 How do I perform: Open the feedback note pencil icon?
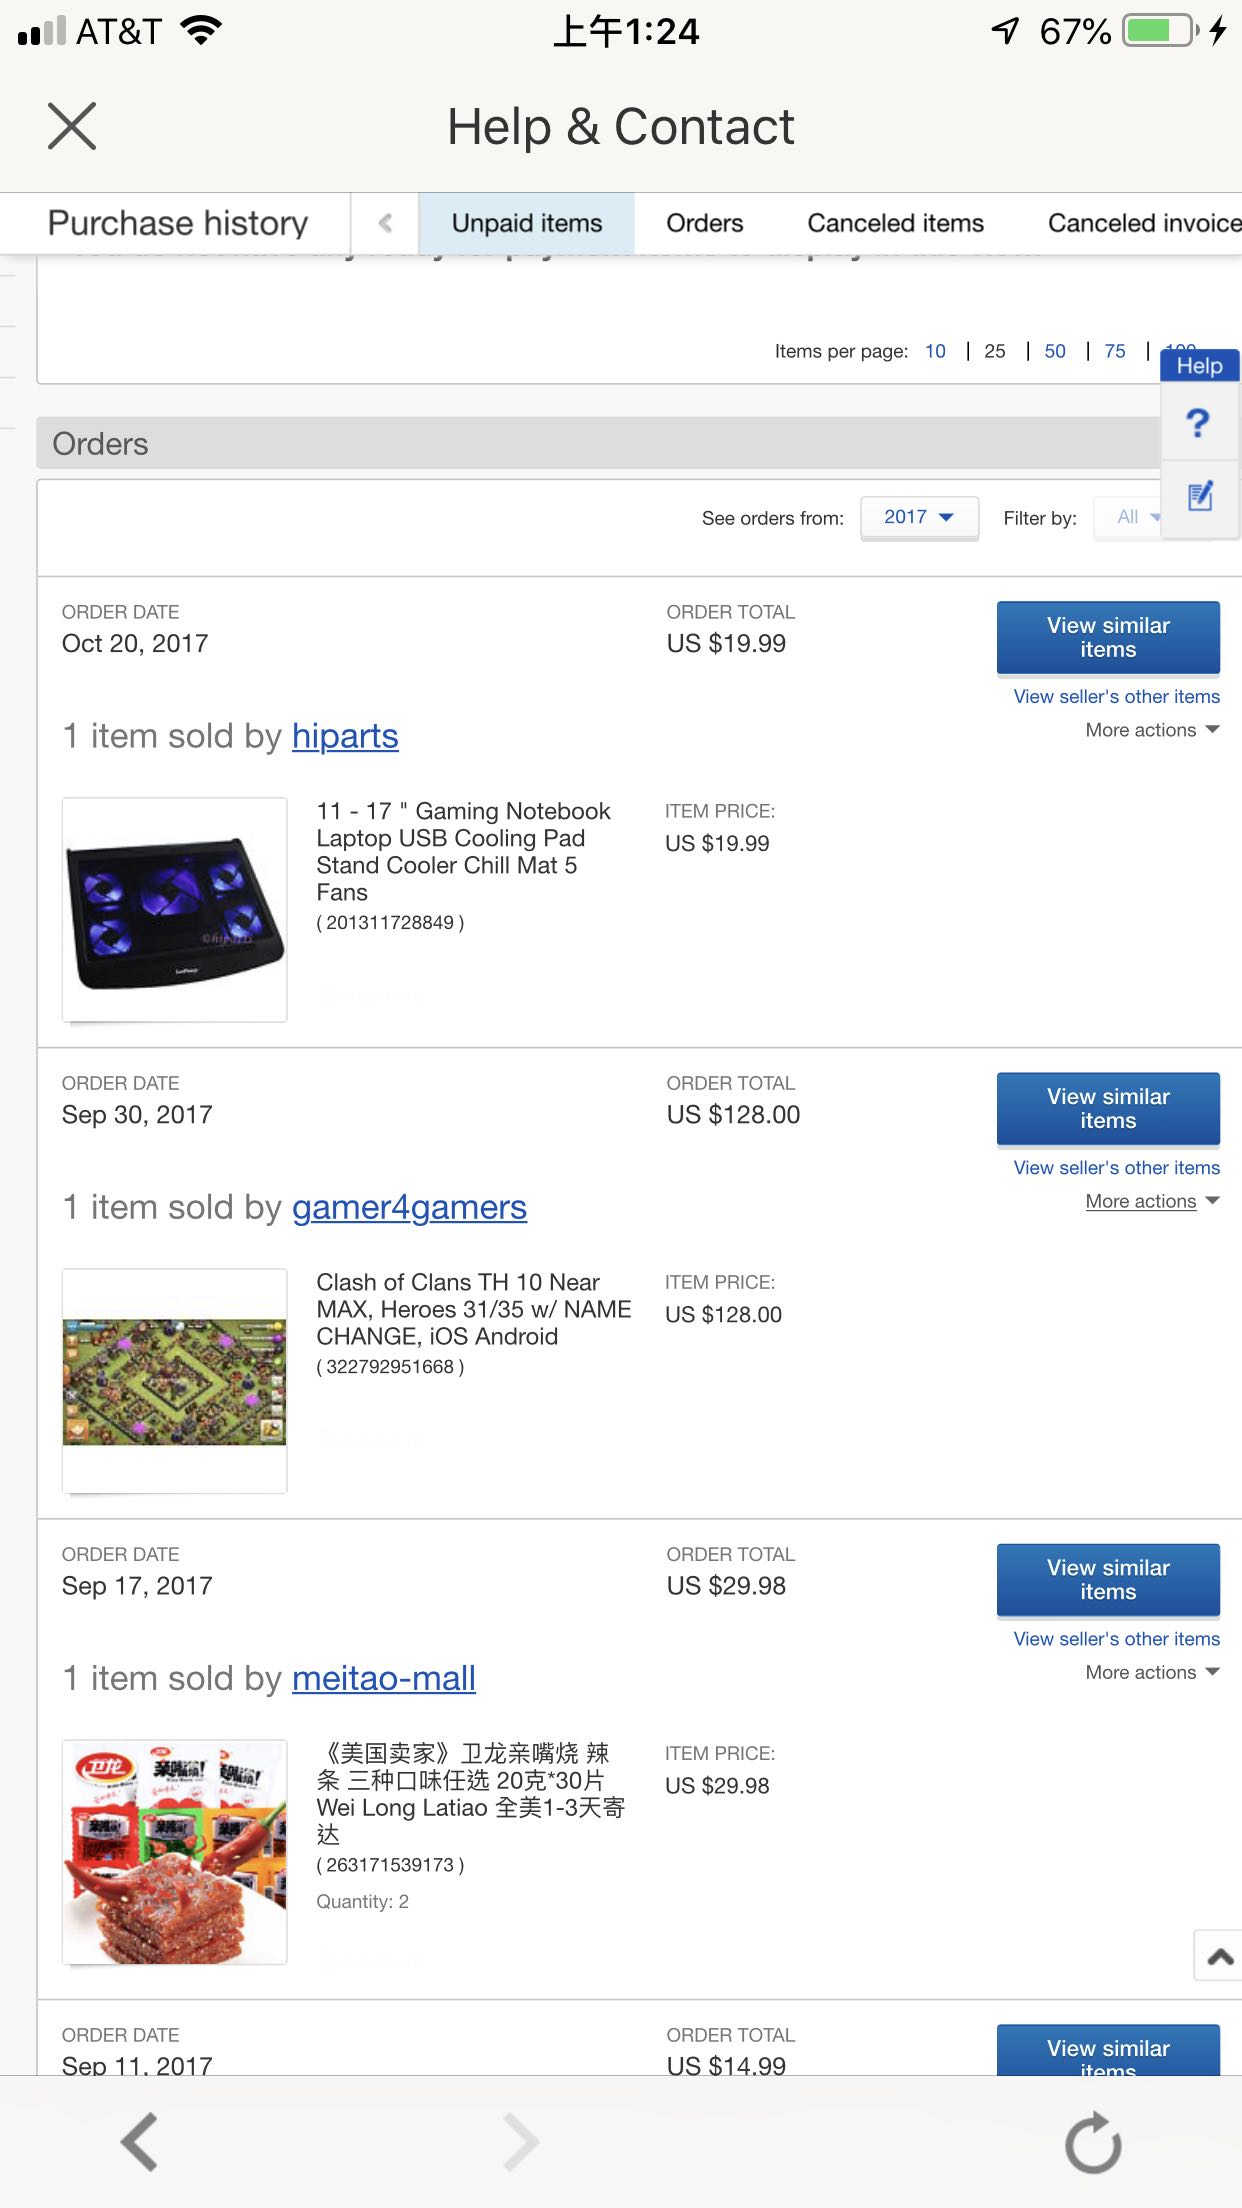coord(1200,496)
